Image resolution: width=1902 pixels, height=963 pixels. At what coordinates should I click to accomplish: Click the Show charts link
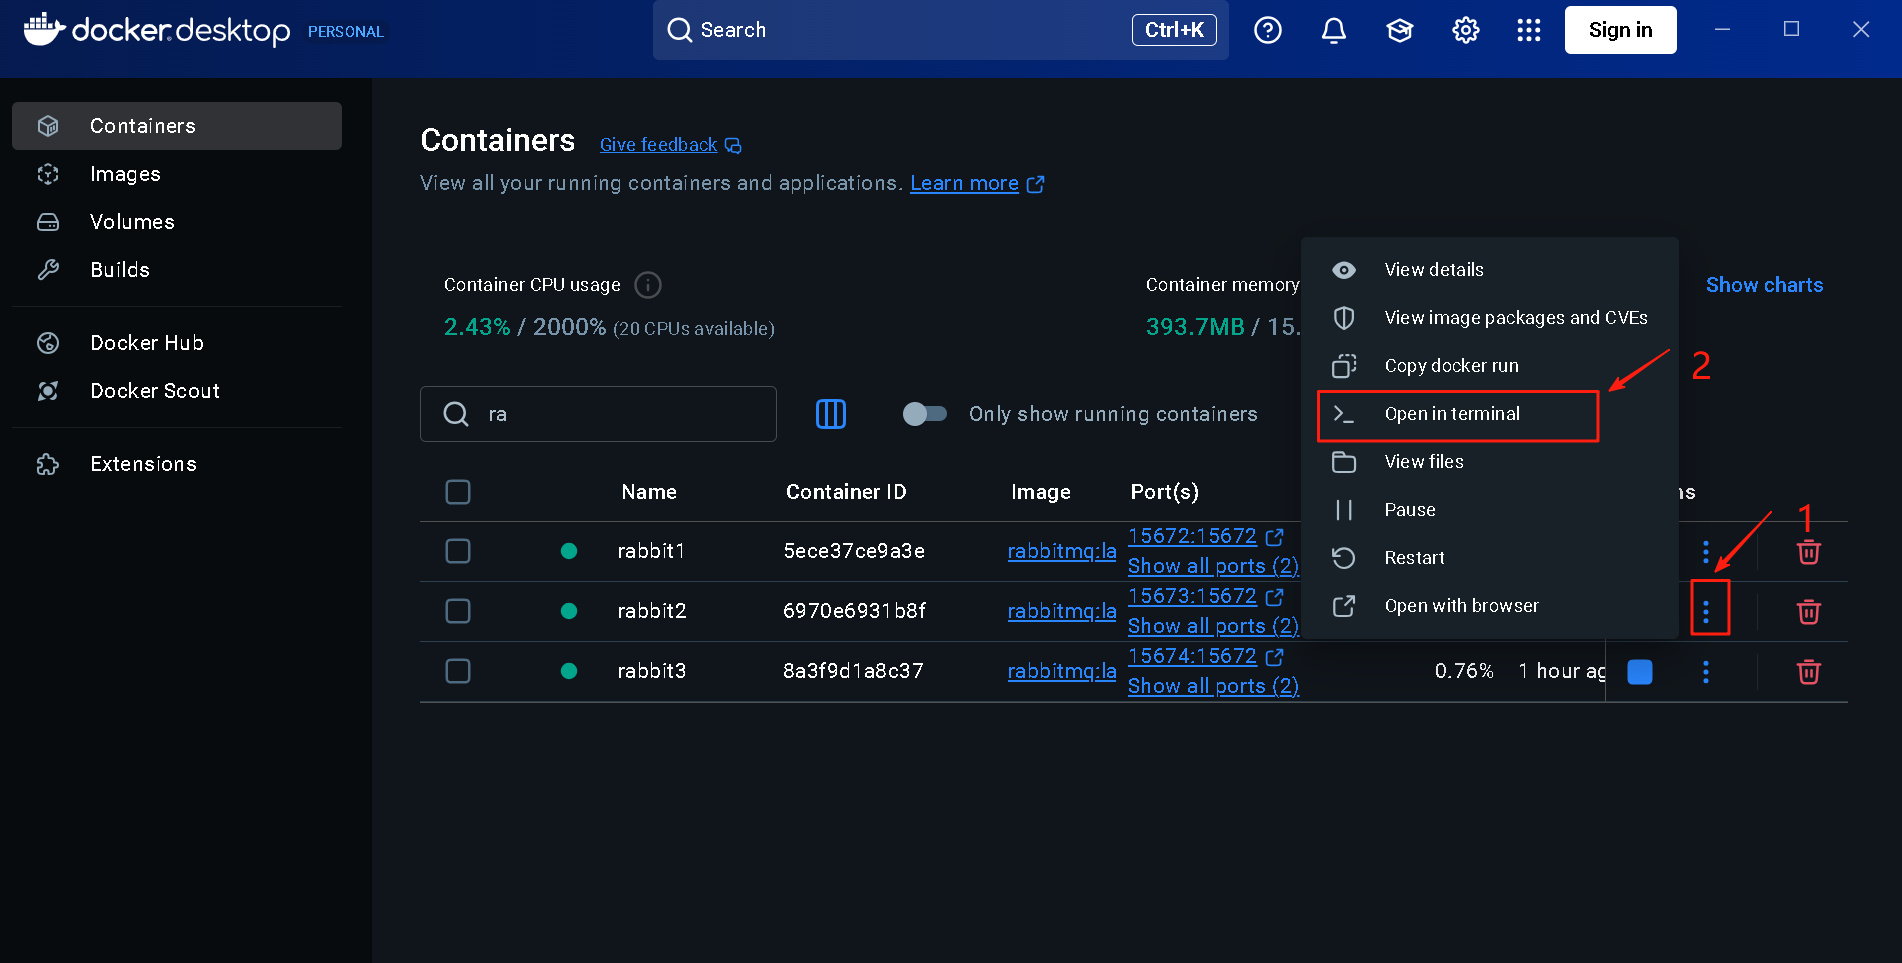pyautogui.click(x=1763, y=285)
